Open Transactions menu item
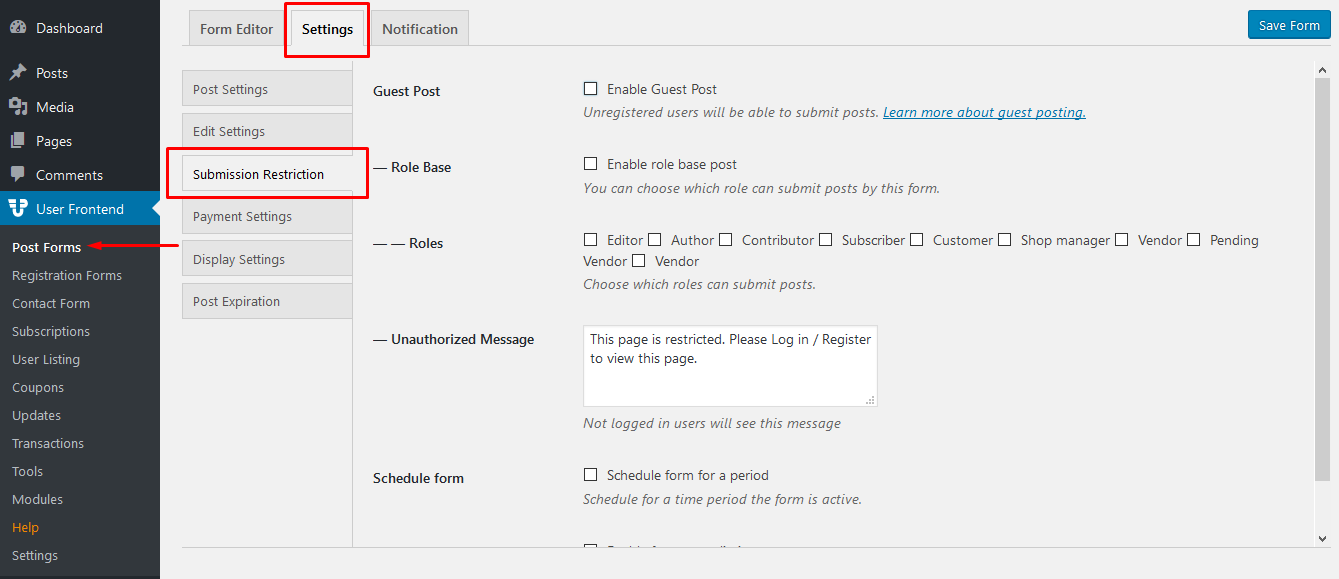The height and width of the screenshot is (579, 1339). coord(48,443)
